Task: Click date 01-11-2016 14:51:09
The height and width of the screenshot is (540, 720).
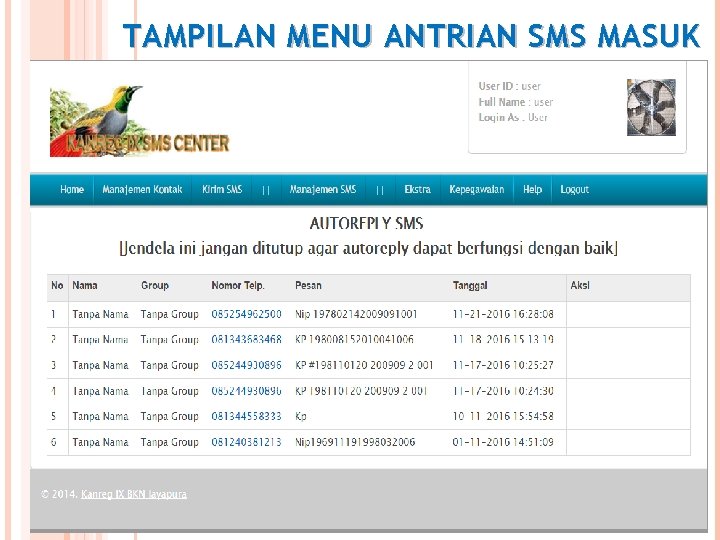Action: click(503, 442)
